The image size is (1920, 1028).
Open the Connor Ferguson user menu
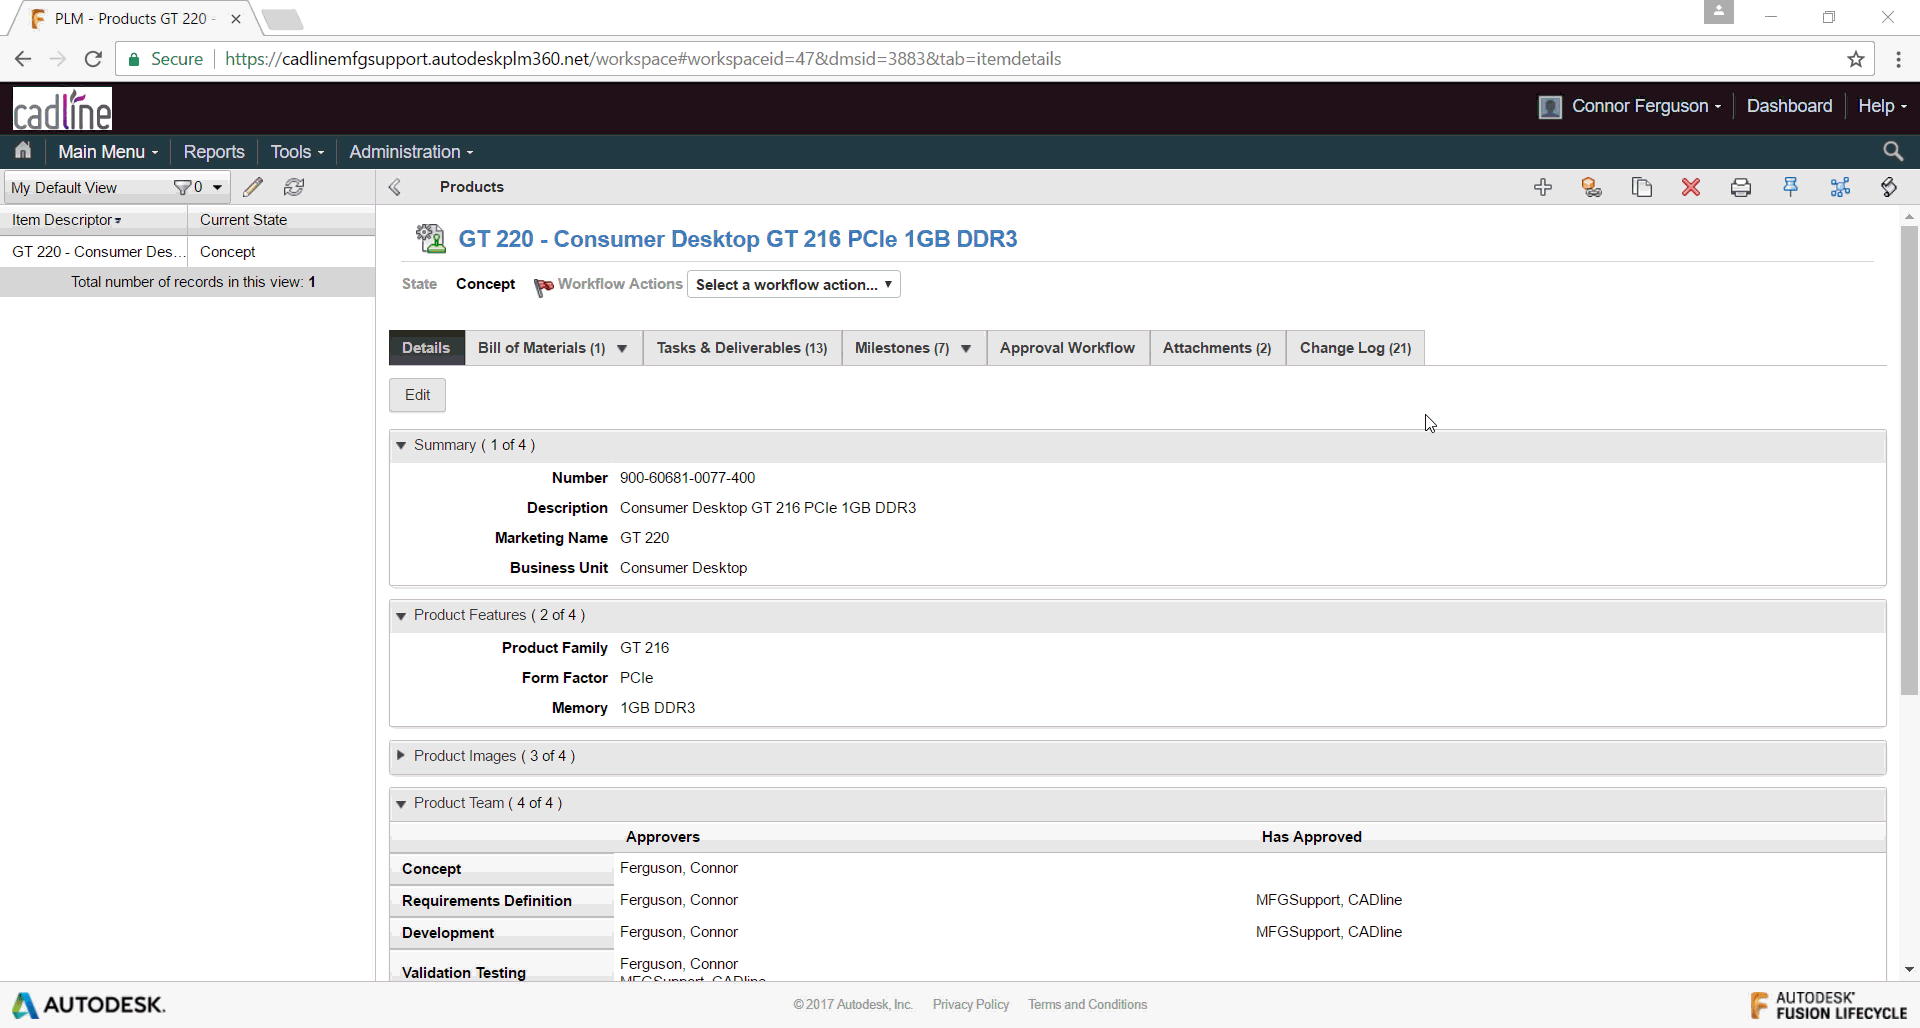click(x=1646, y=106)
